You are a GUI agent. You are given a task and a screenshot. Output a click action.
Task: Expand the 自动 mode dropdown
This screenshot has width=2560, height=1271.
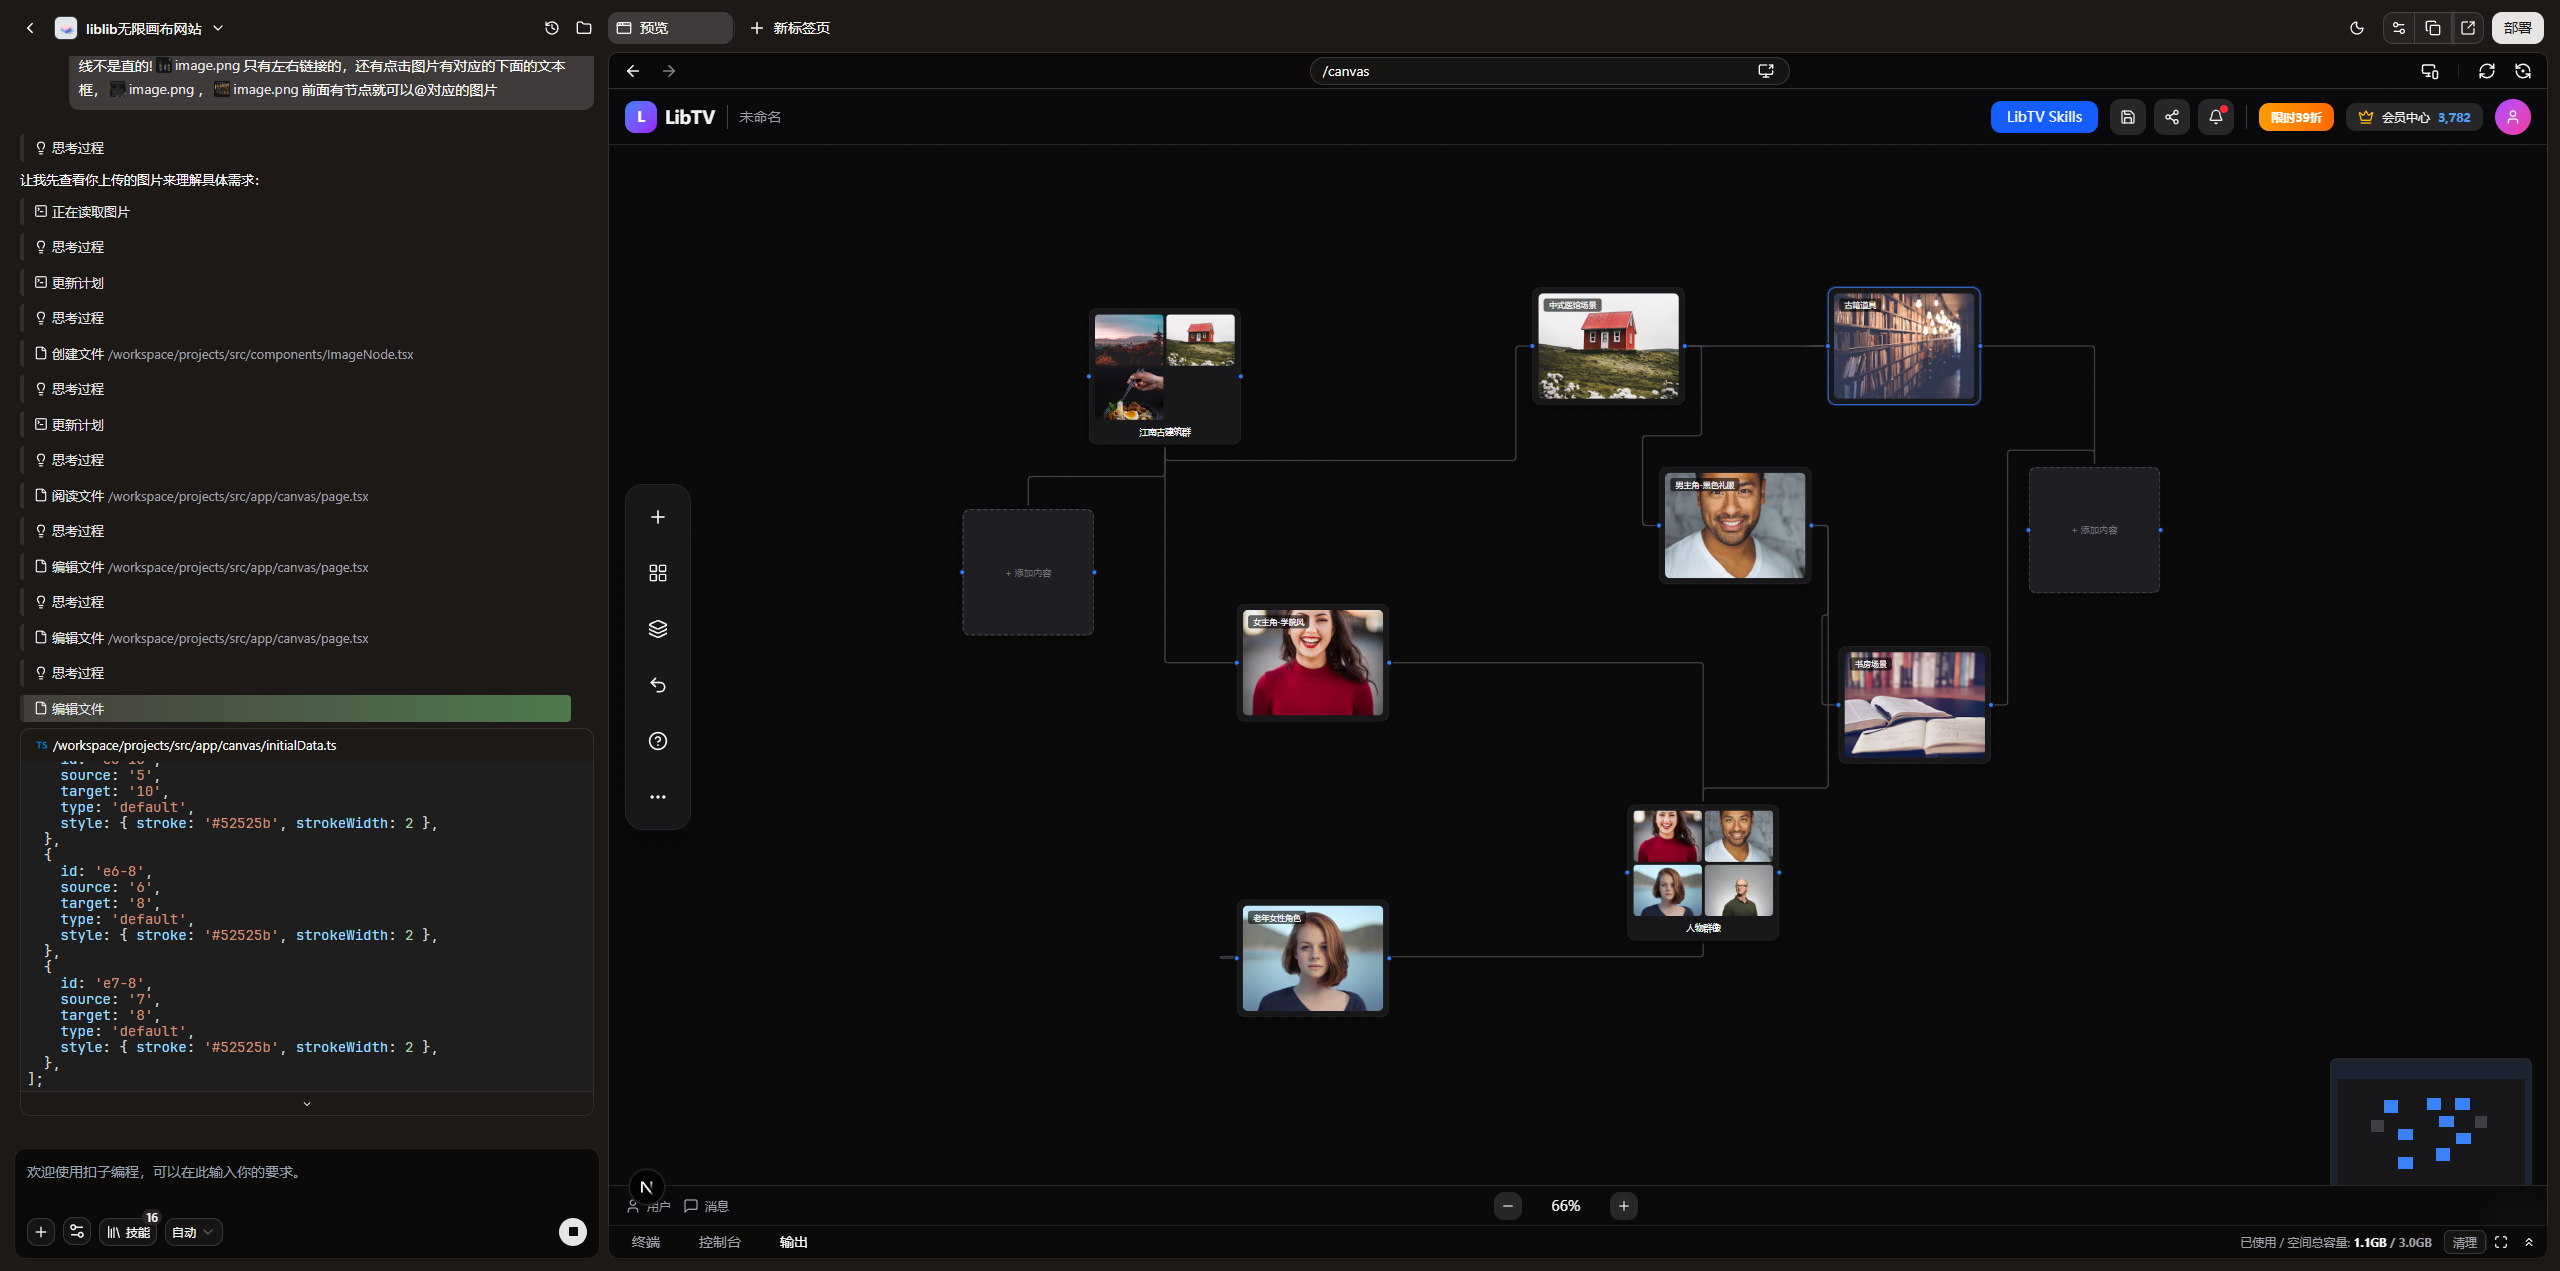coord(193,1232)
